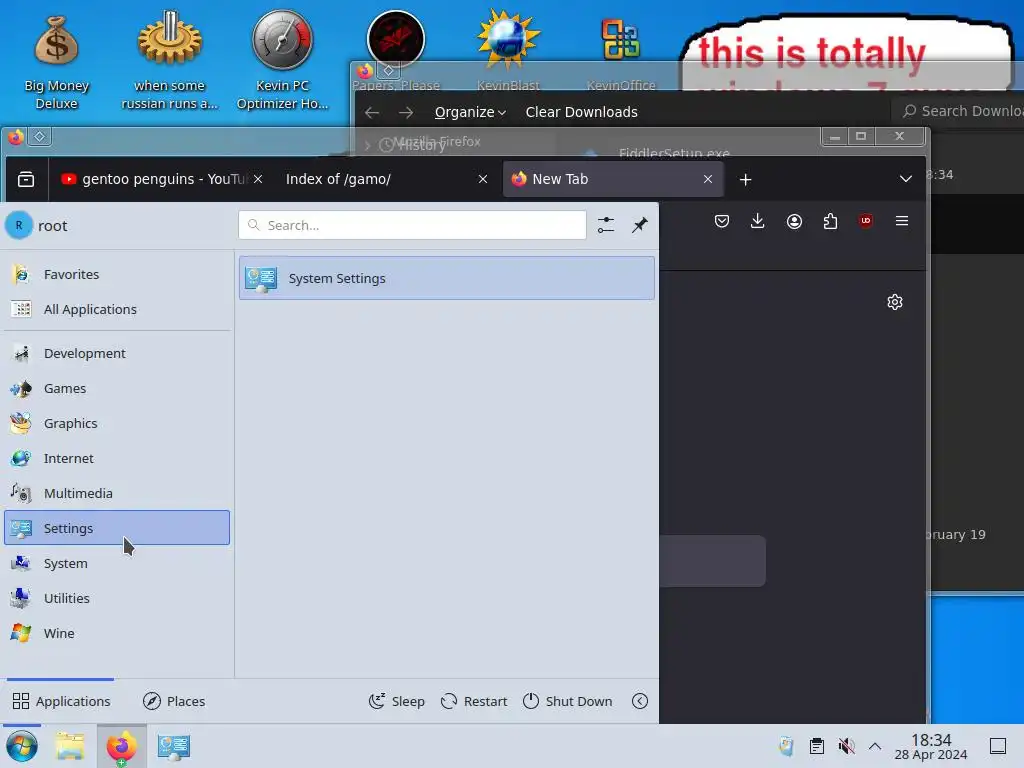Open the Firefox Downloads toolbar icon
The image size is (1024, 768).
pos(758,221)
